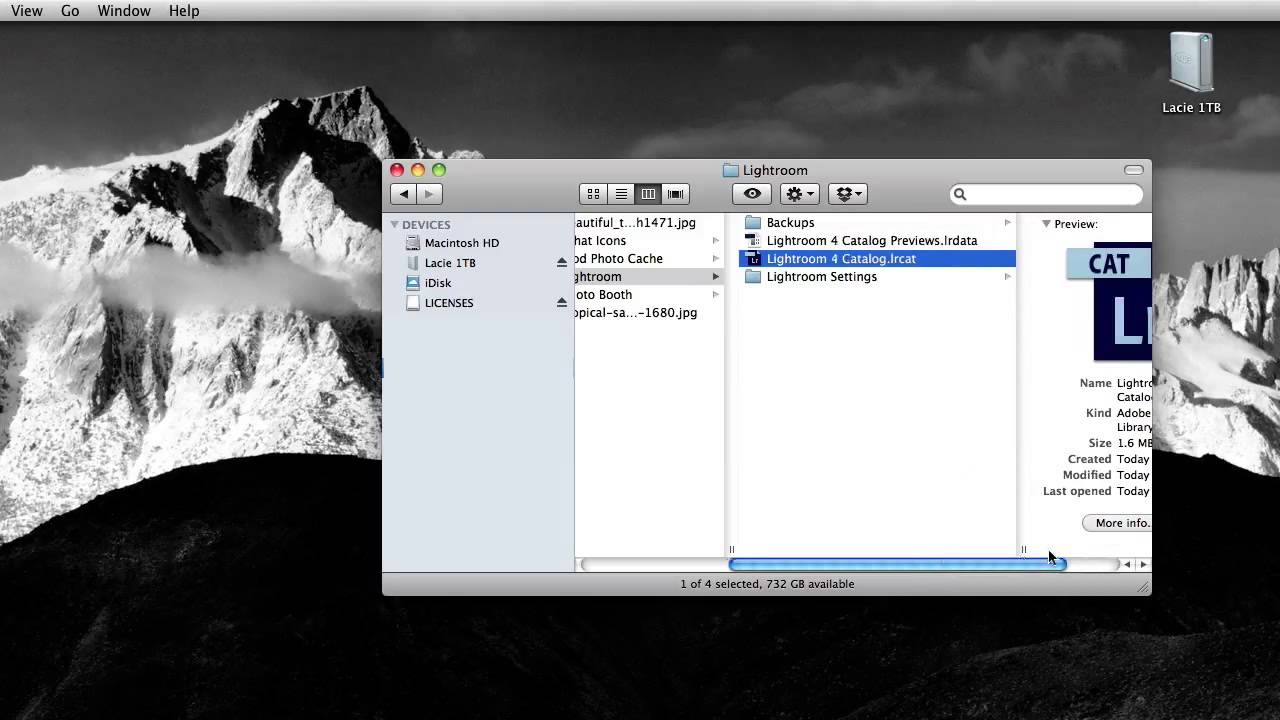Go forward with the right arrow
Screen dimensions: 1280x720
click(430, 194)
